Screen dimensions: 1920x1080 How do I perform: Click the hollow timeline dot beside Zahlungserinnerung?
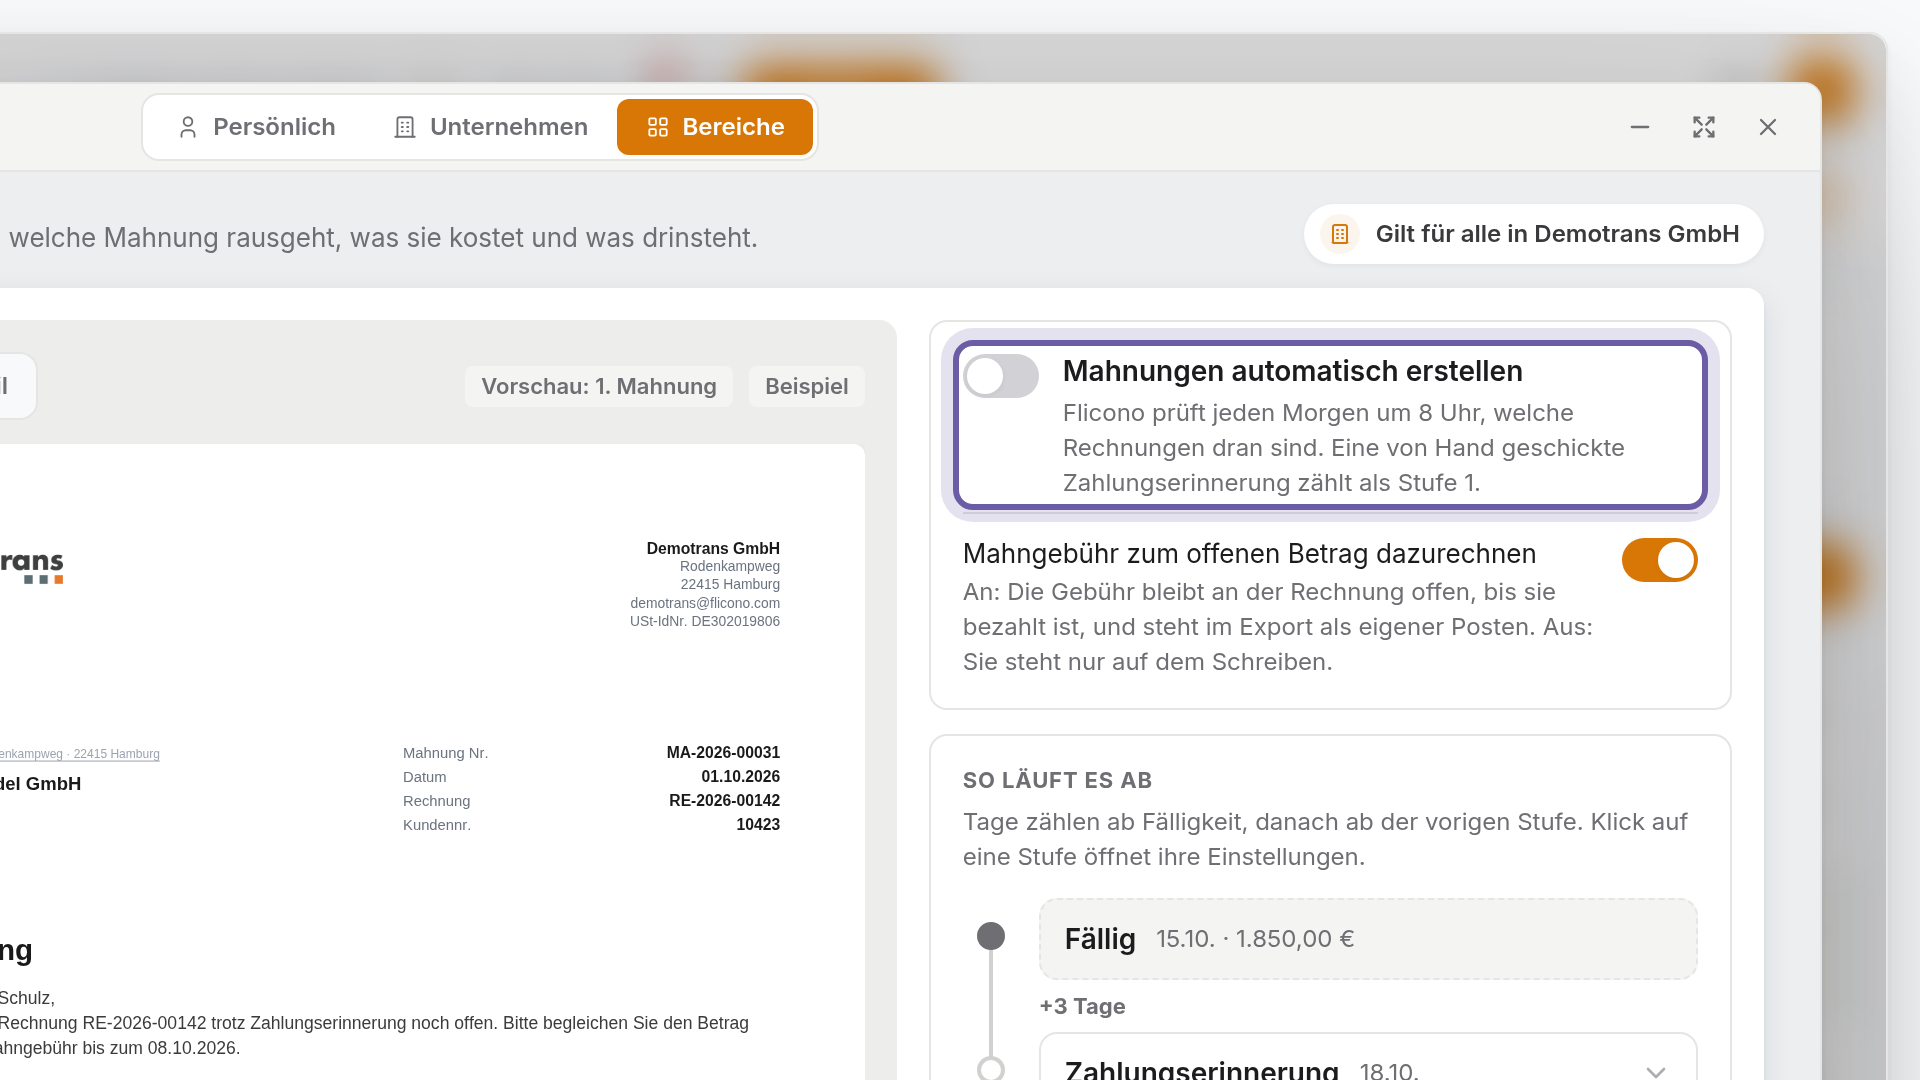click(991, 1068)
